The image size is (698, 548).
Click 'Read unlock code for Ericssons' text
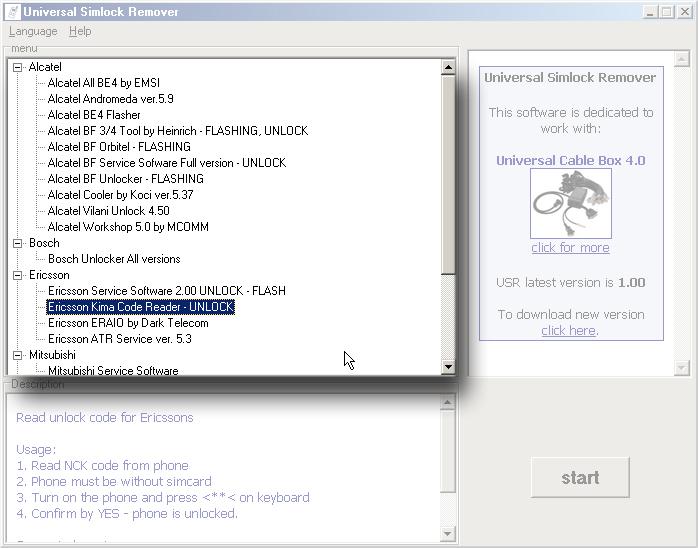(x=105, y=418)
